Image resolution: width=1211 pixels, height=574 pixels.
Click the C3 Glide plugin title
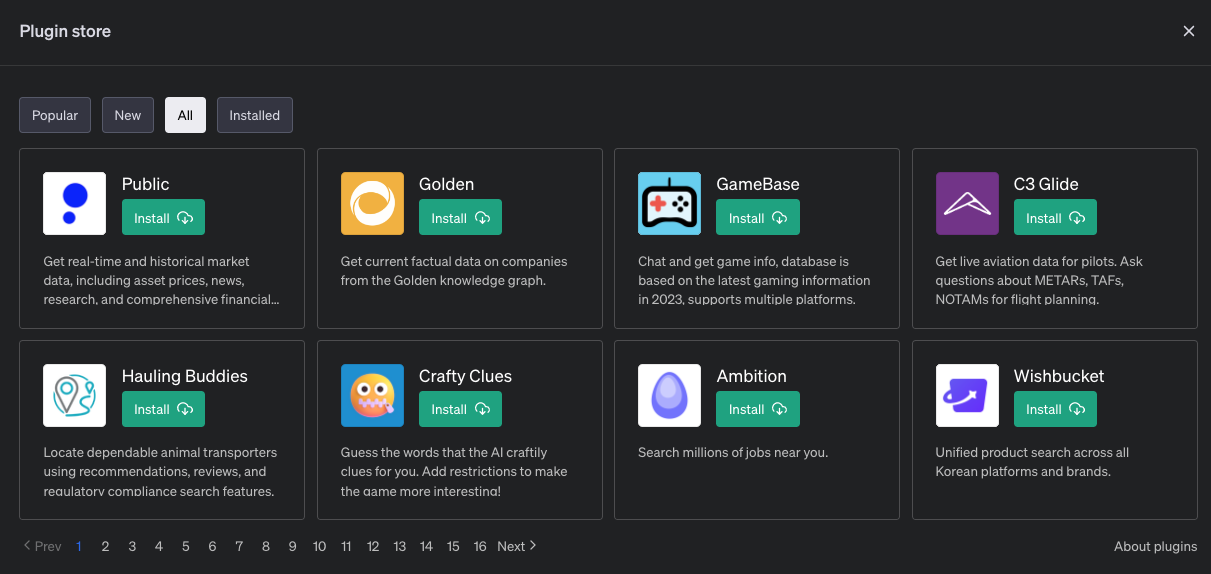point(1046,184)
